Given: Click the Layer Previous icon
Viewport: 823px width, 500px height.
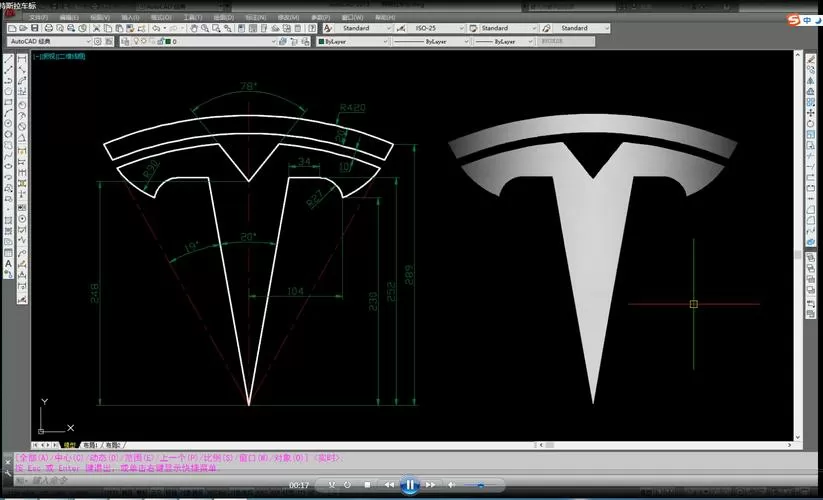Looking at the screenshot, I should 293,41.
